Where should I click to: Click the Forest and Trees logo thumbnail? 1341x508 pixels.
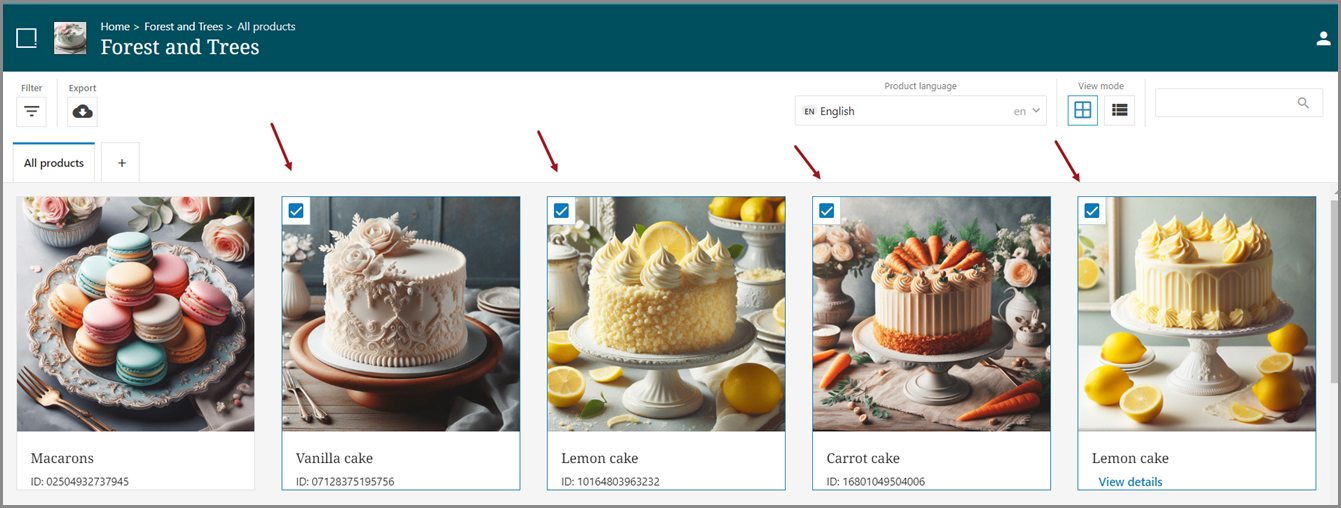click(70, 38)
